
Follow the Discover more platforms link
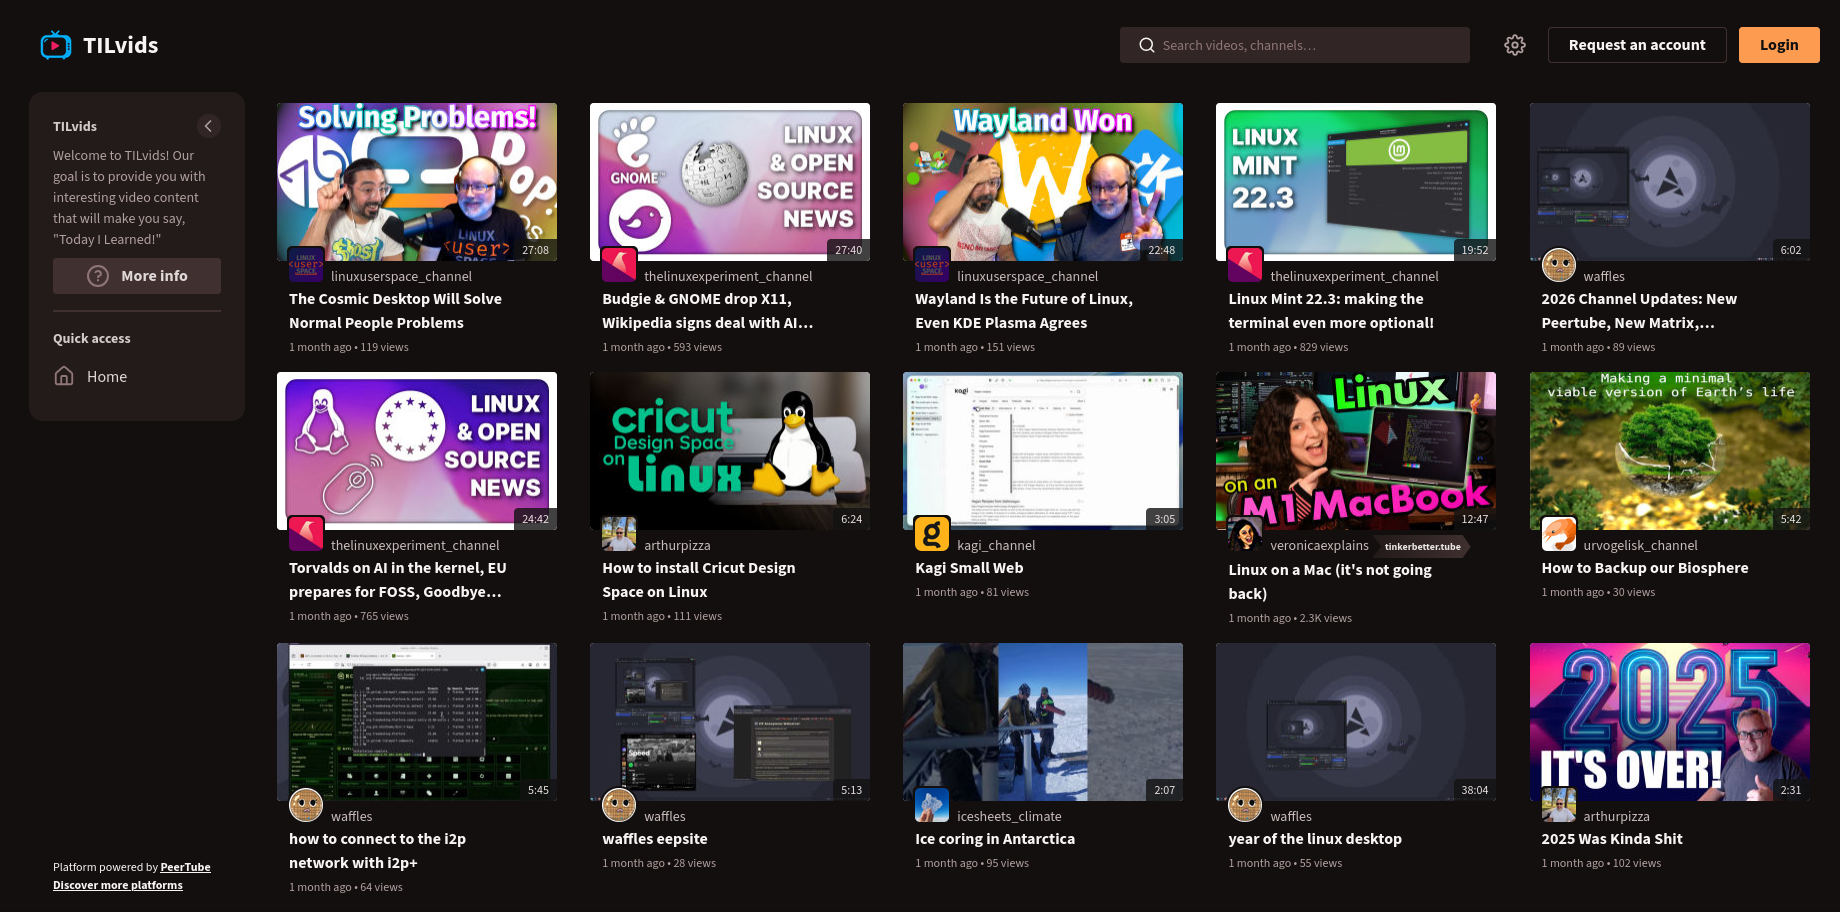[x=118, y=885]
